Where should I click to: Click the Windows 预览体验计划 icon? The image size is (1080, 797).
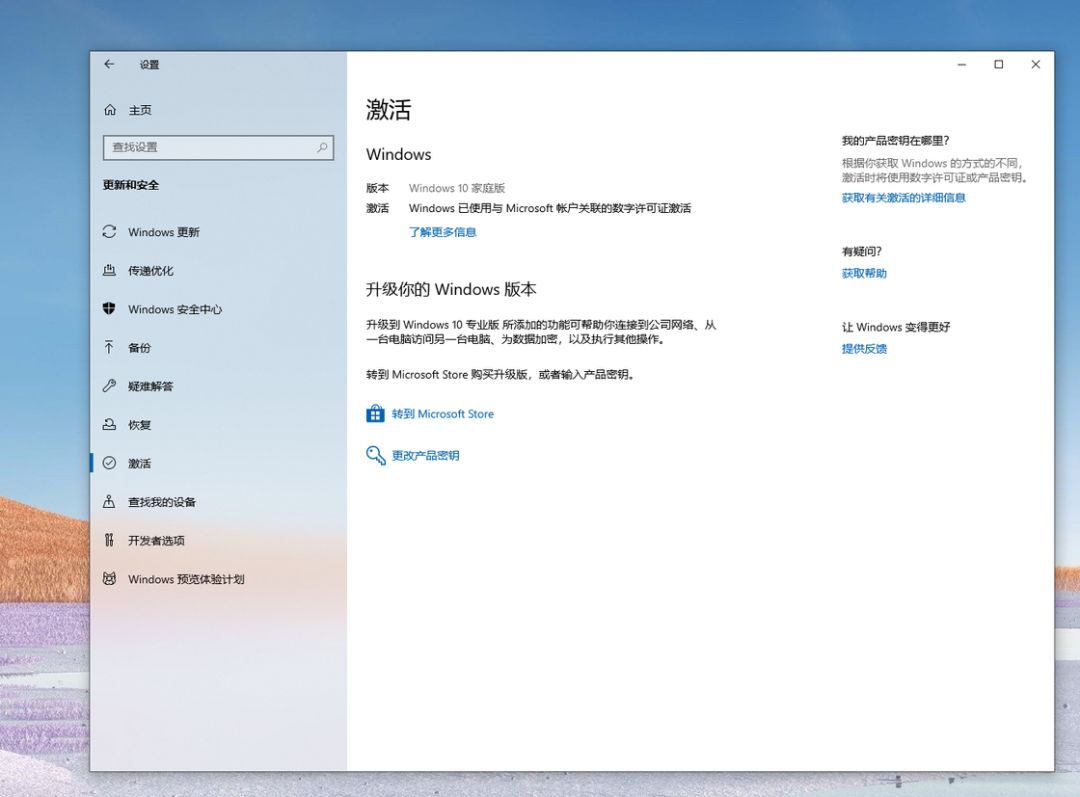coord(110,579)
